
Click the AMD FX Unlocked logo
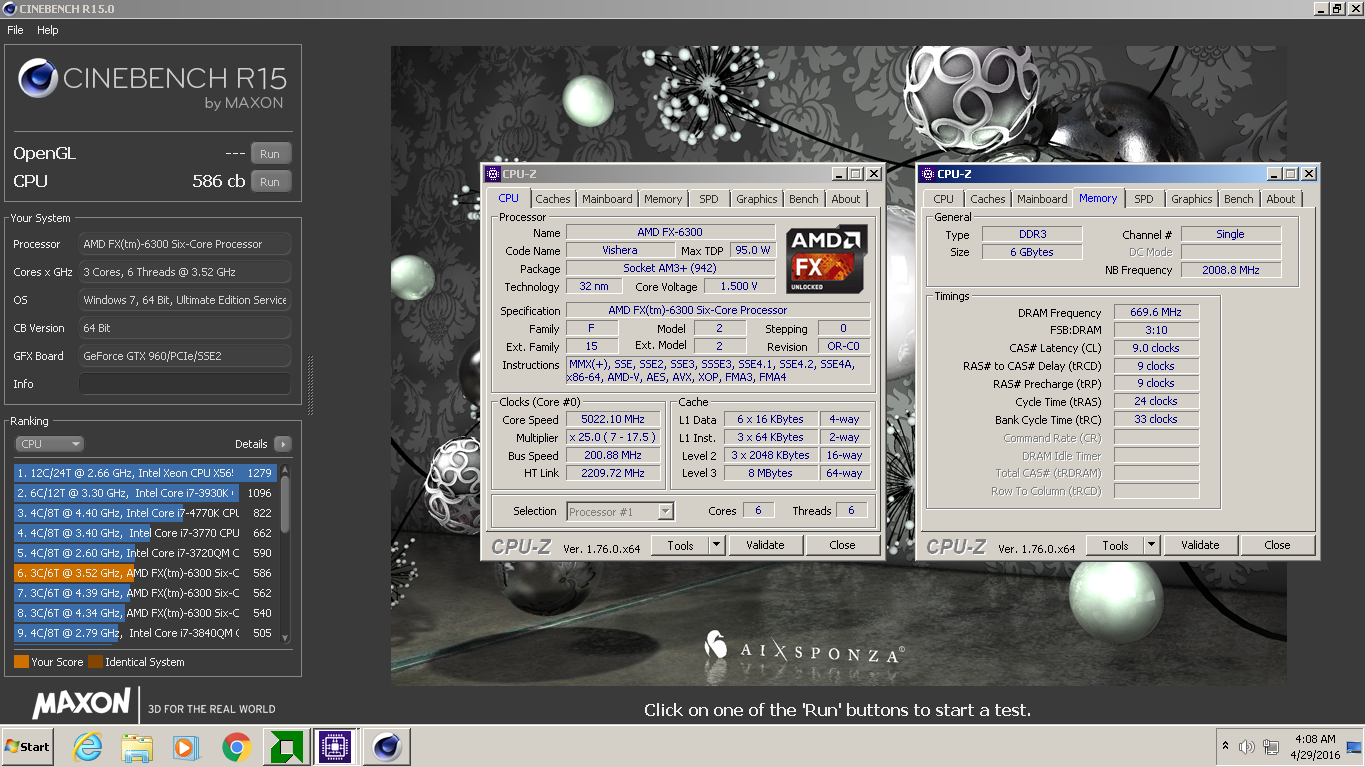825,260
